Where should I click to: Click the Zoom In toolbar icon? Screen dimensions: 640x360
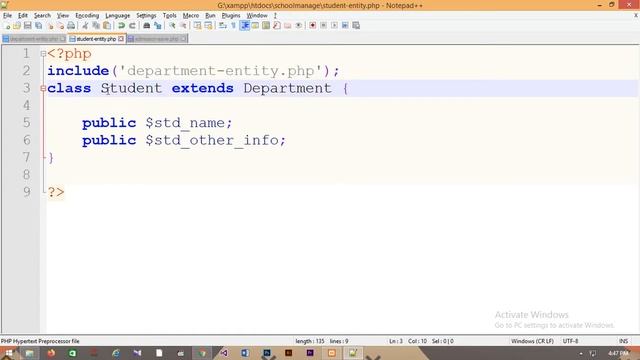tap(172, 26)
